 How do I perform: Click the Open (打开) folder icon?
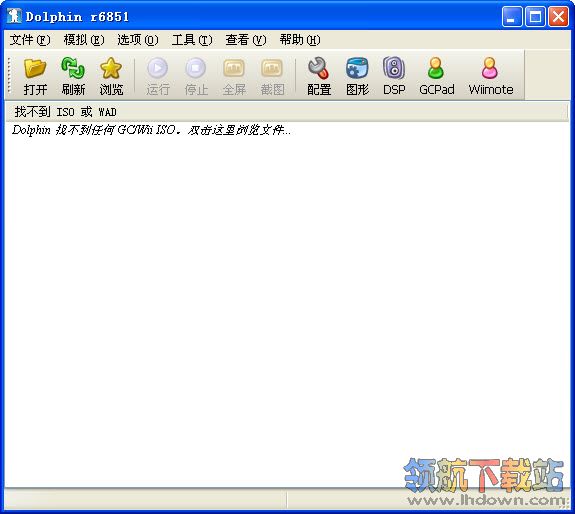pos(35,68)
